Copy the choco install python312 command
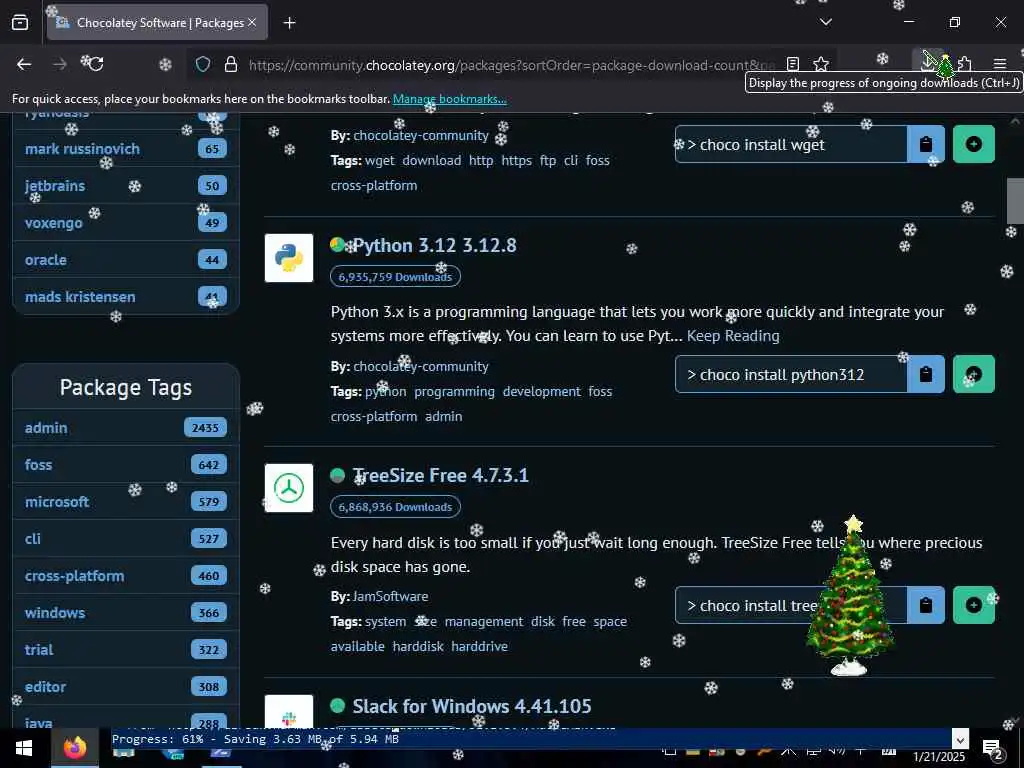This screenshot has width=1024, height=768. pyautogui.click(x=925, y=374)
